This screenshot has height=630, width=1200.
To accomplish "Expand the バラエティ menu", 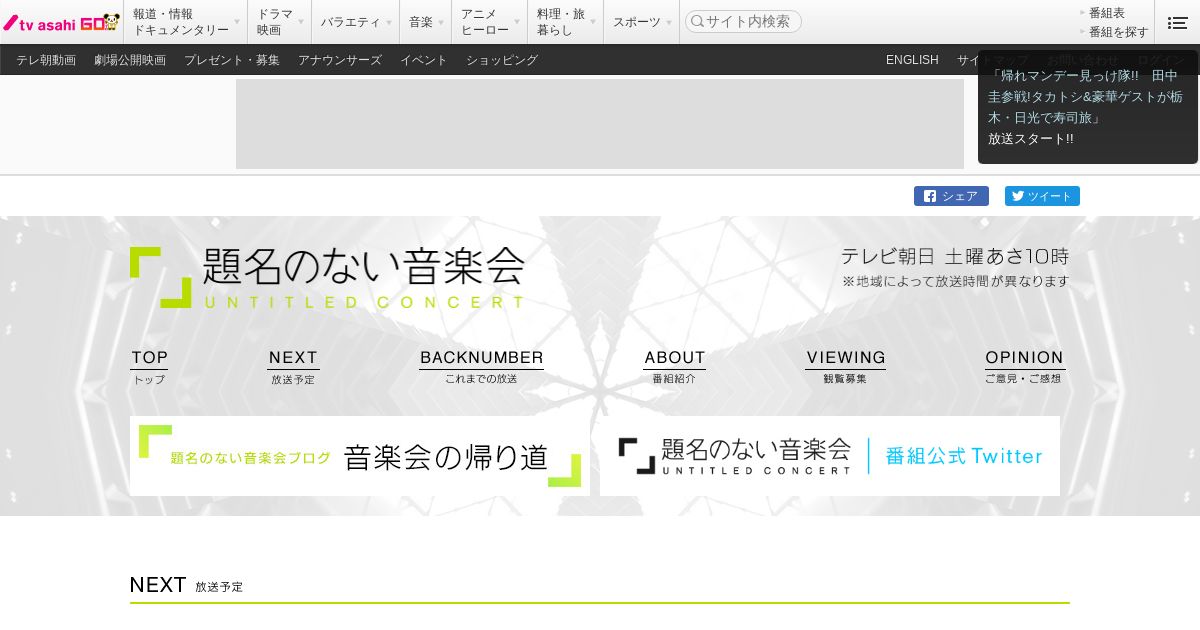I will coord(355,22).
